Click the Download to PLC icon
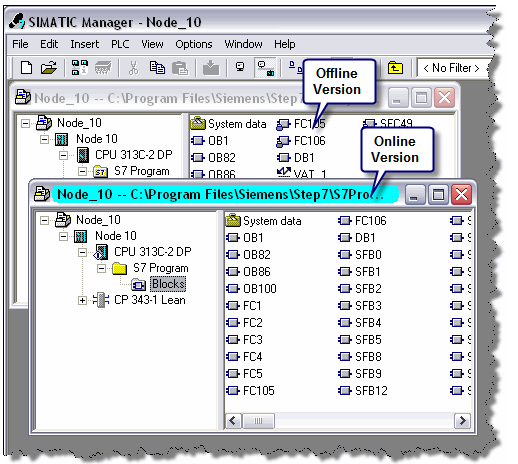Image resolution: width=518 pixels, height=464 pixels. 211,68
